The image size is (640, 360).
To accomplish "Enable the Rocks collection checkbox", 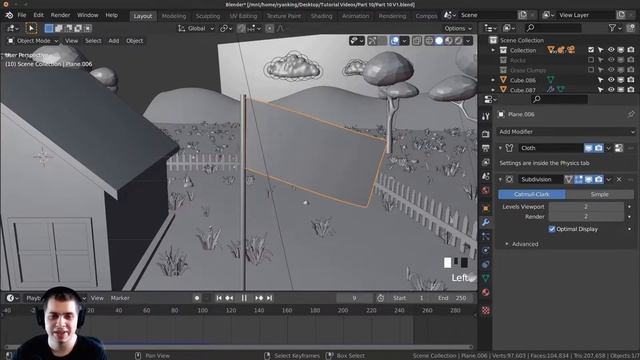I will (591, 60).
